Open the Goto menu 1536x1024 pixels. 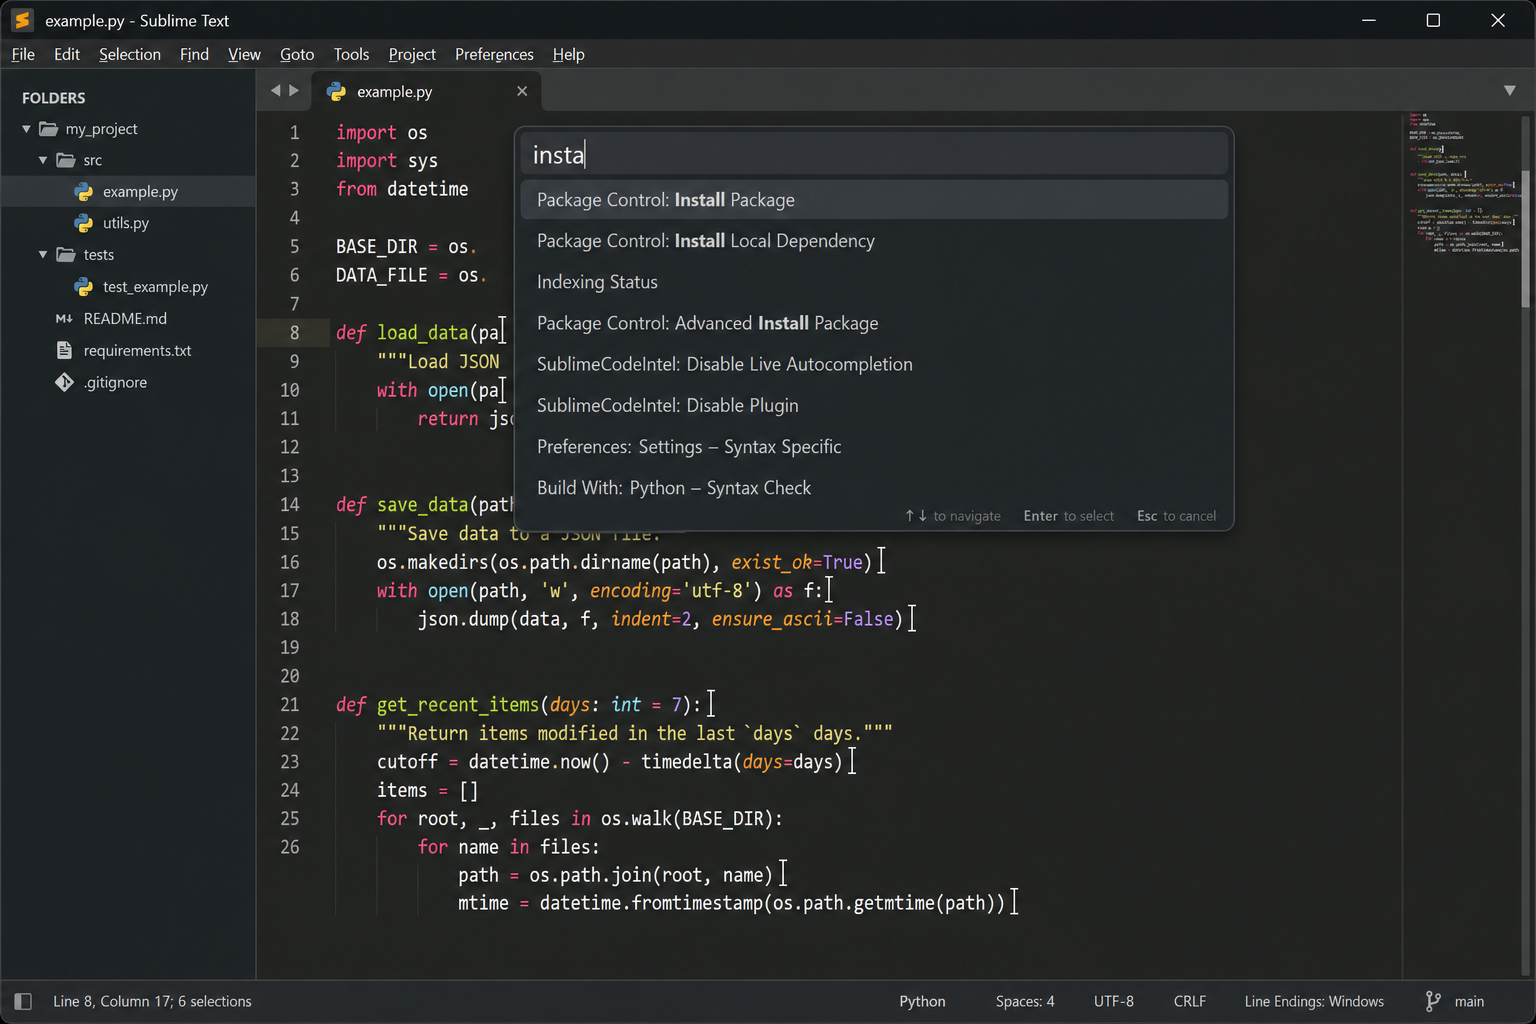point(297,54)
